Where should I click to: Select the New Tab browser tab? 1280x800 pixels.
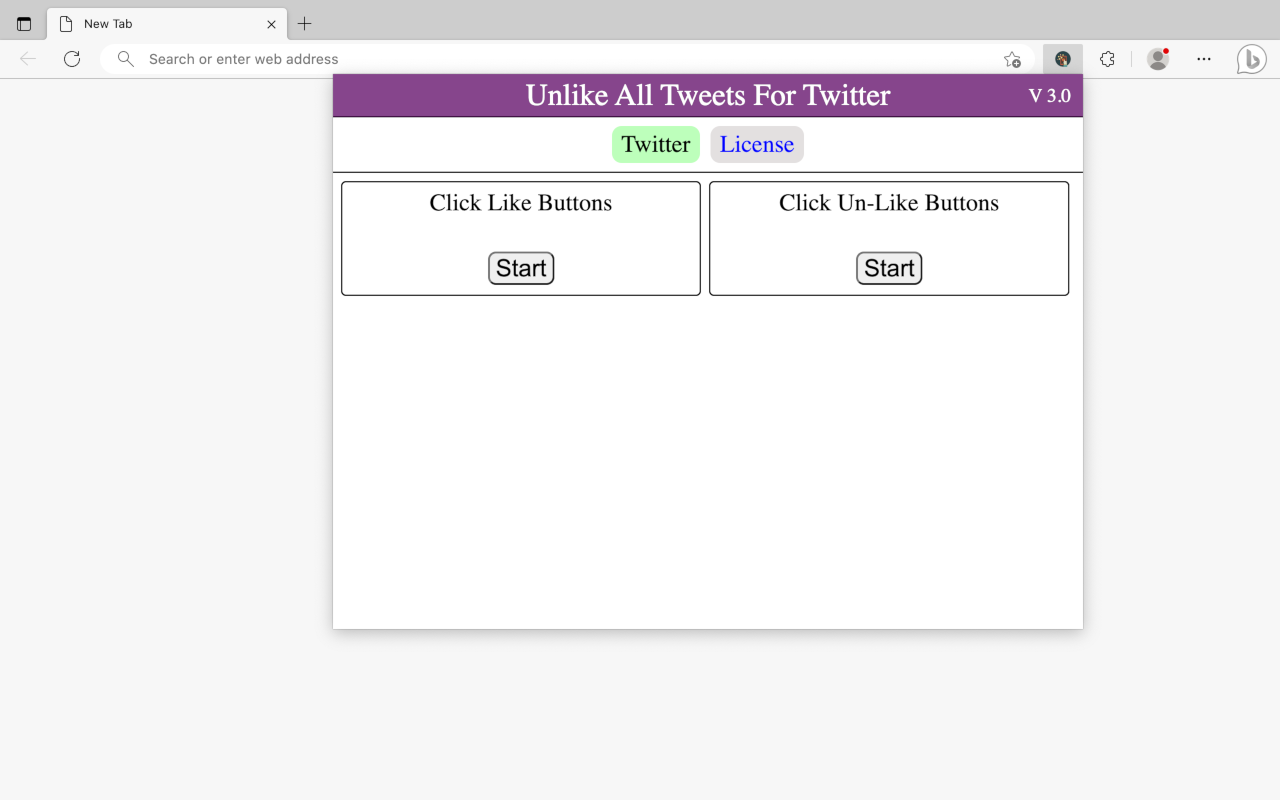tap(167, 24)
